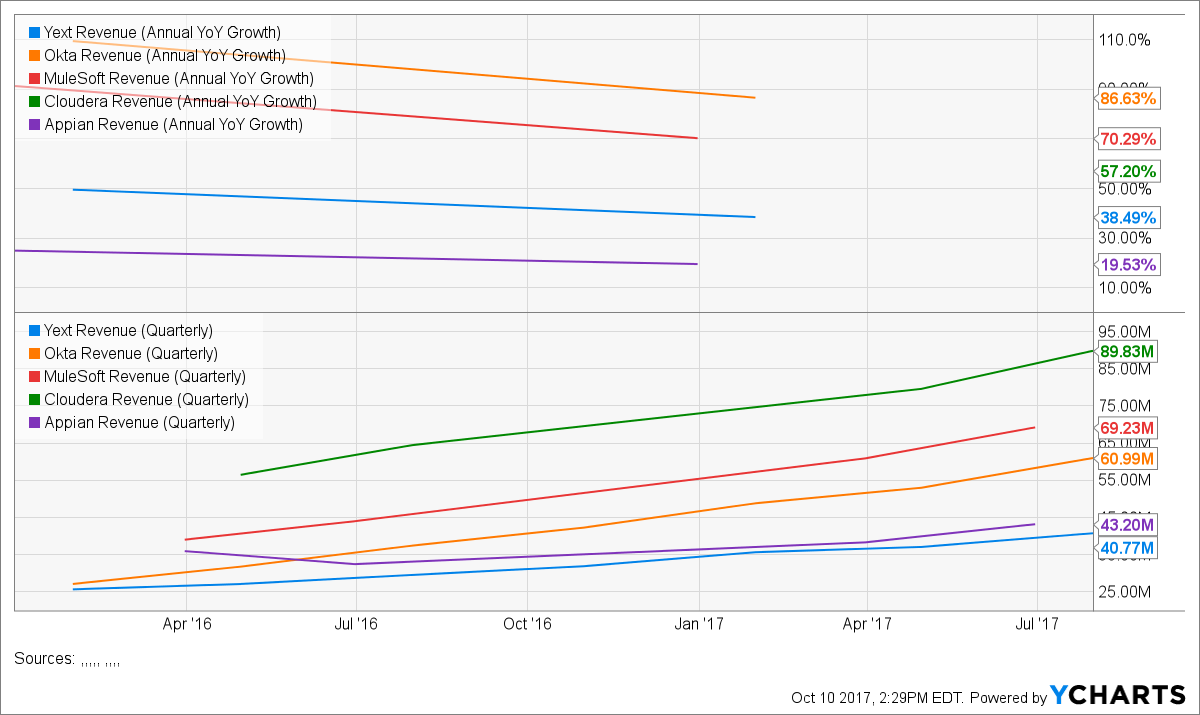Click the orange Okta YoY Growth legend swatch

[x=35, y=56]
